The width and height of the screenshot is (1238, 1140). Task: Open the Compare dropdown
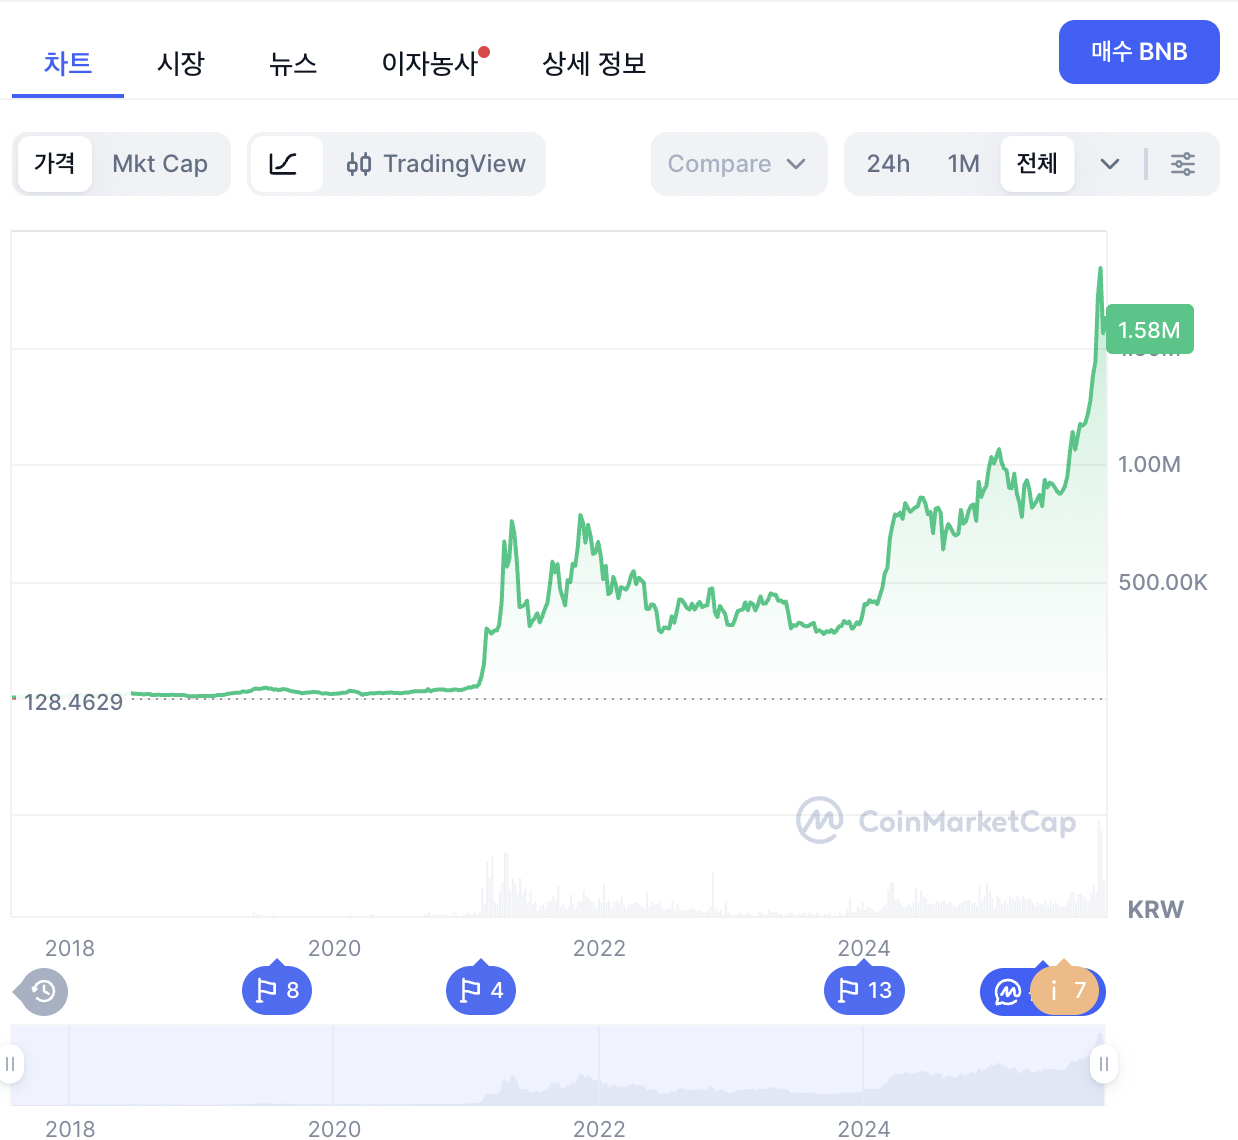coord(739,163)
